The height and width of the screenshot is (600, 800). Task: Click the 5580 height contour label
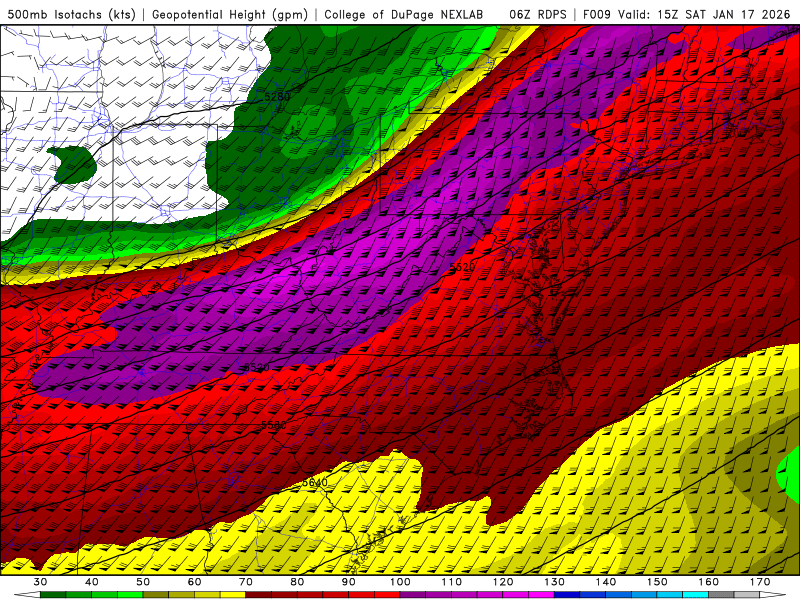274,425
